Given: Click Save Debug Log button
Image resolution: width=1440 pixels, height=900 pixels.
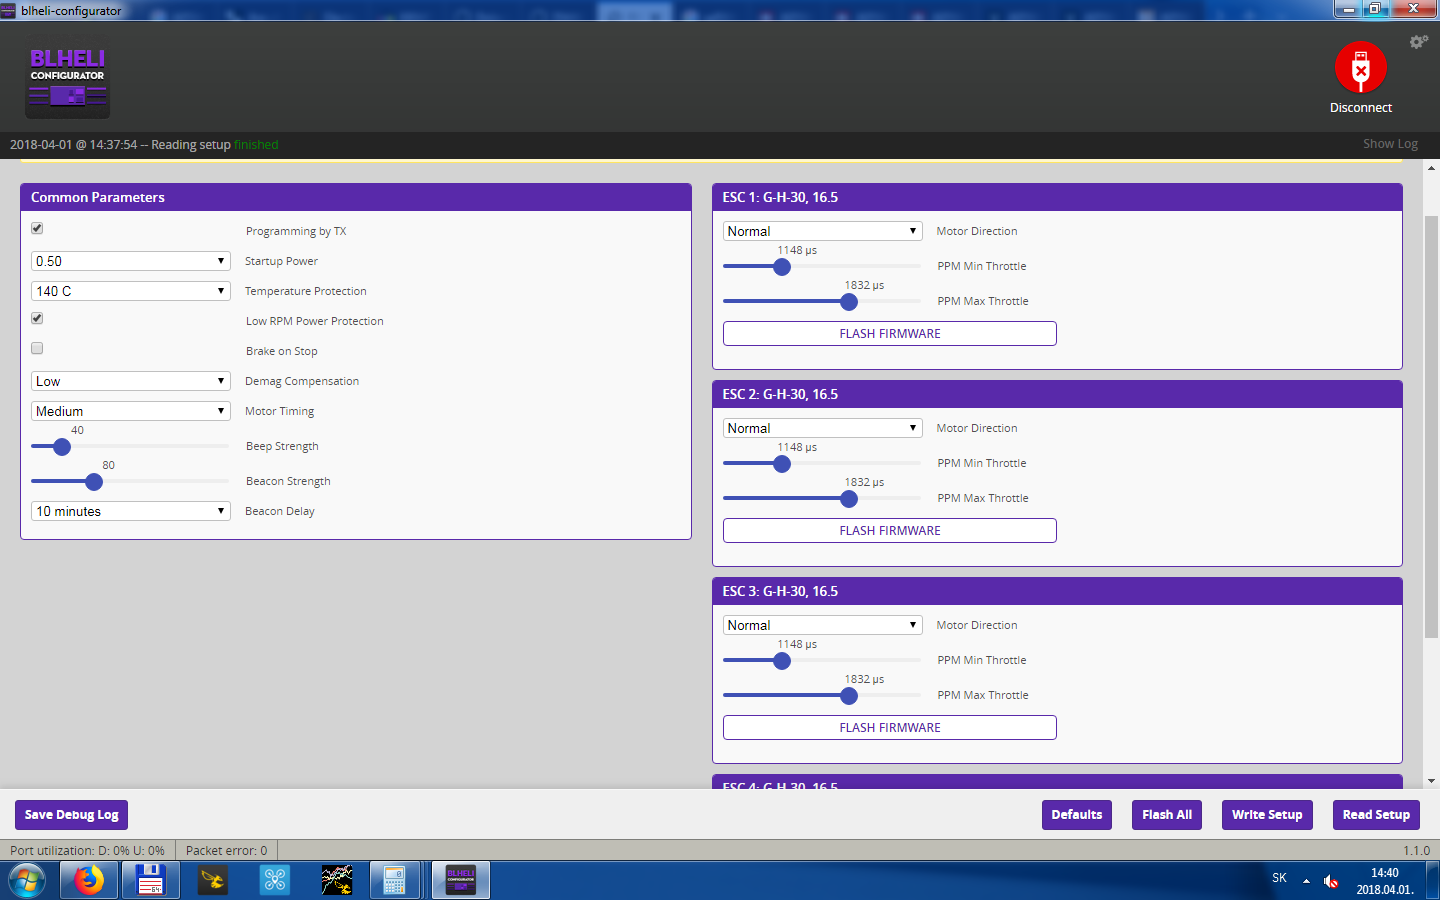Looking at the screenshot, I should [x=72, y=815].
